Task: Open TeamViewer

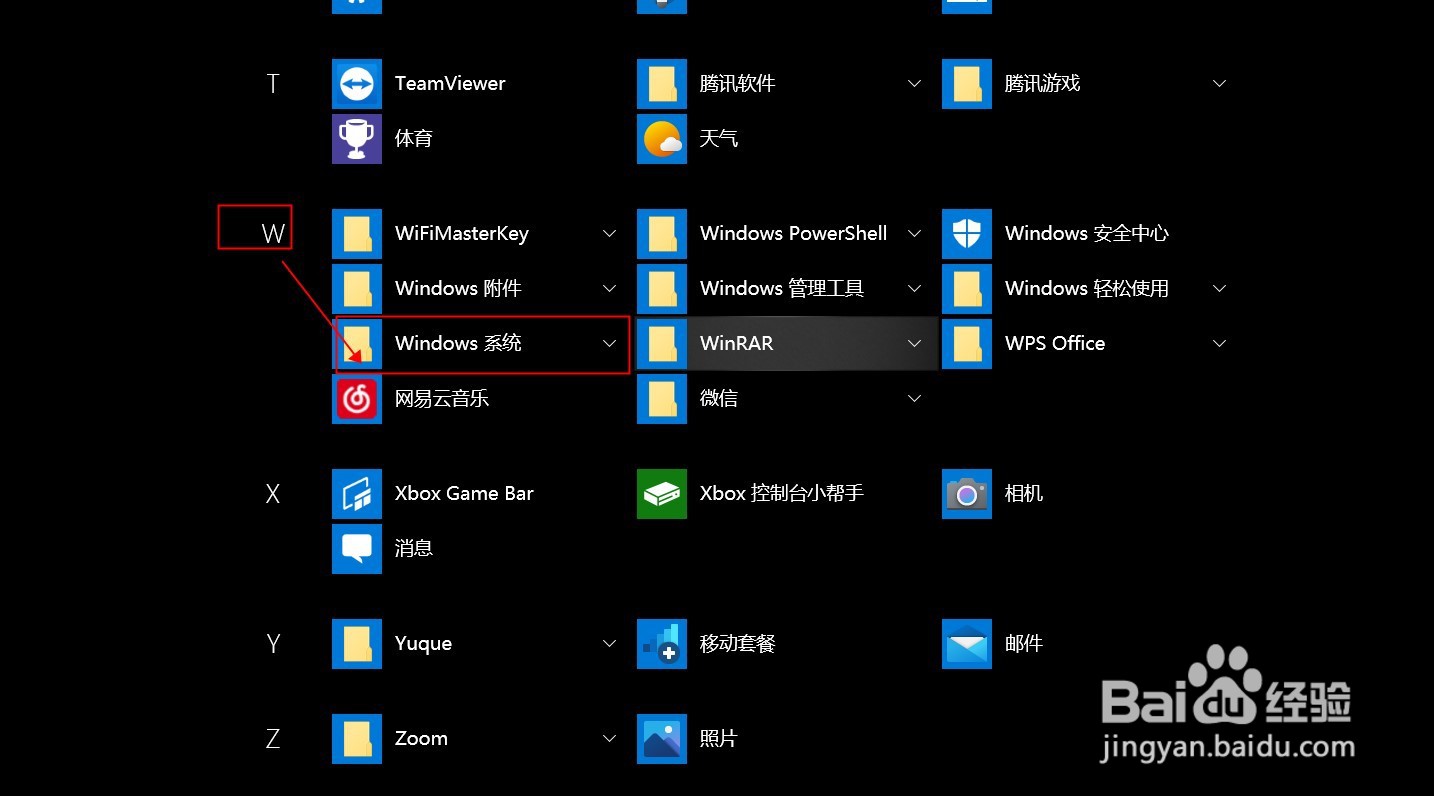Action: (x=450, y=83)
